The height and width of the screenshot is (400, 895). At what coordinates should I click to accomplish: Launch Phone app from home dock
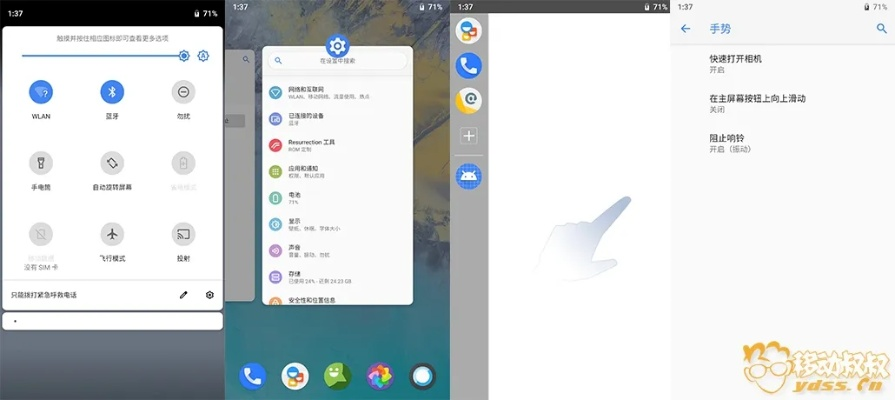point(252,377)
